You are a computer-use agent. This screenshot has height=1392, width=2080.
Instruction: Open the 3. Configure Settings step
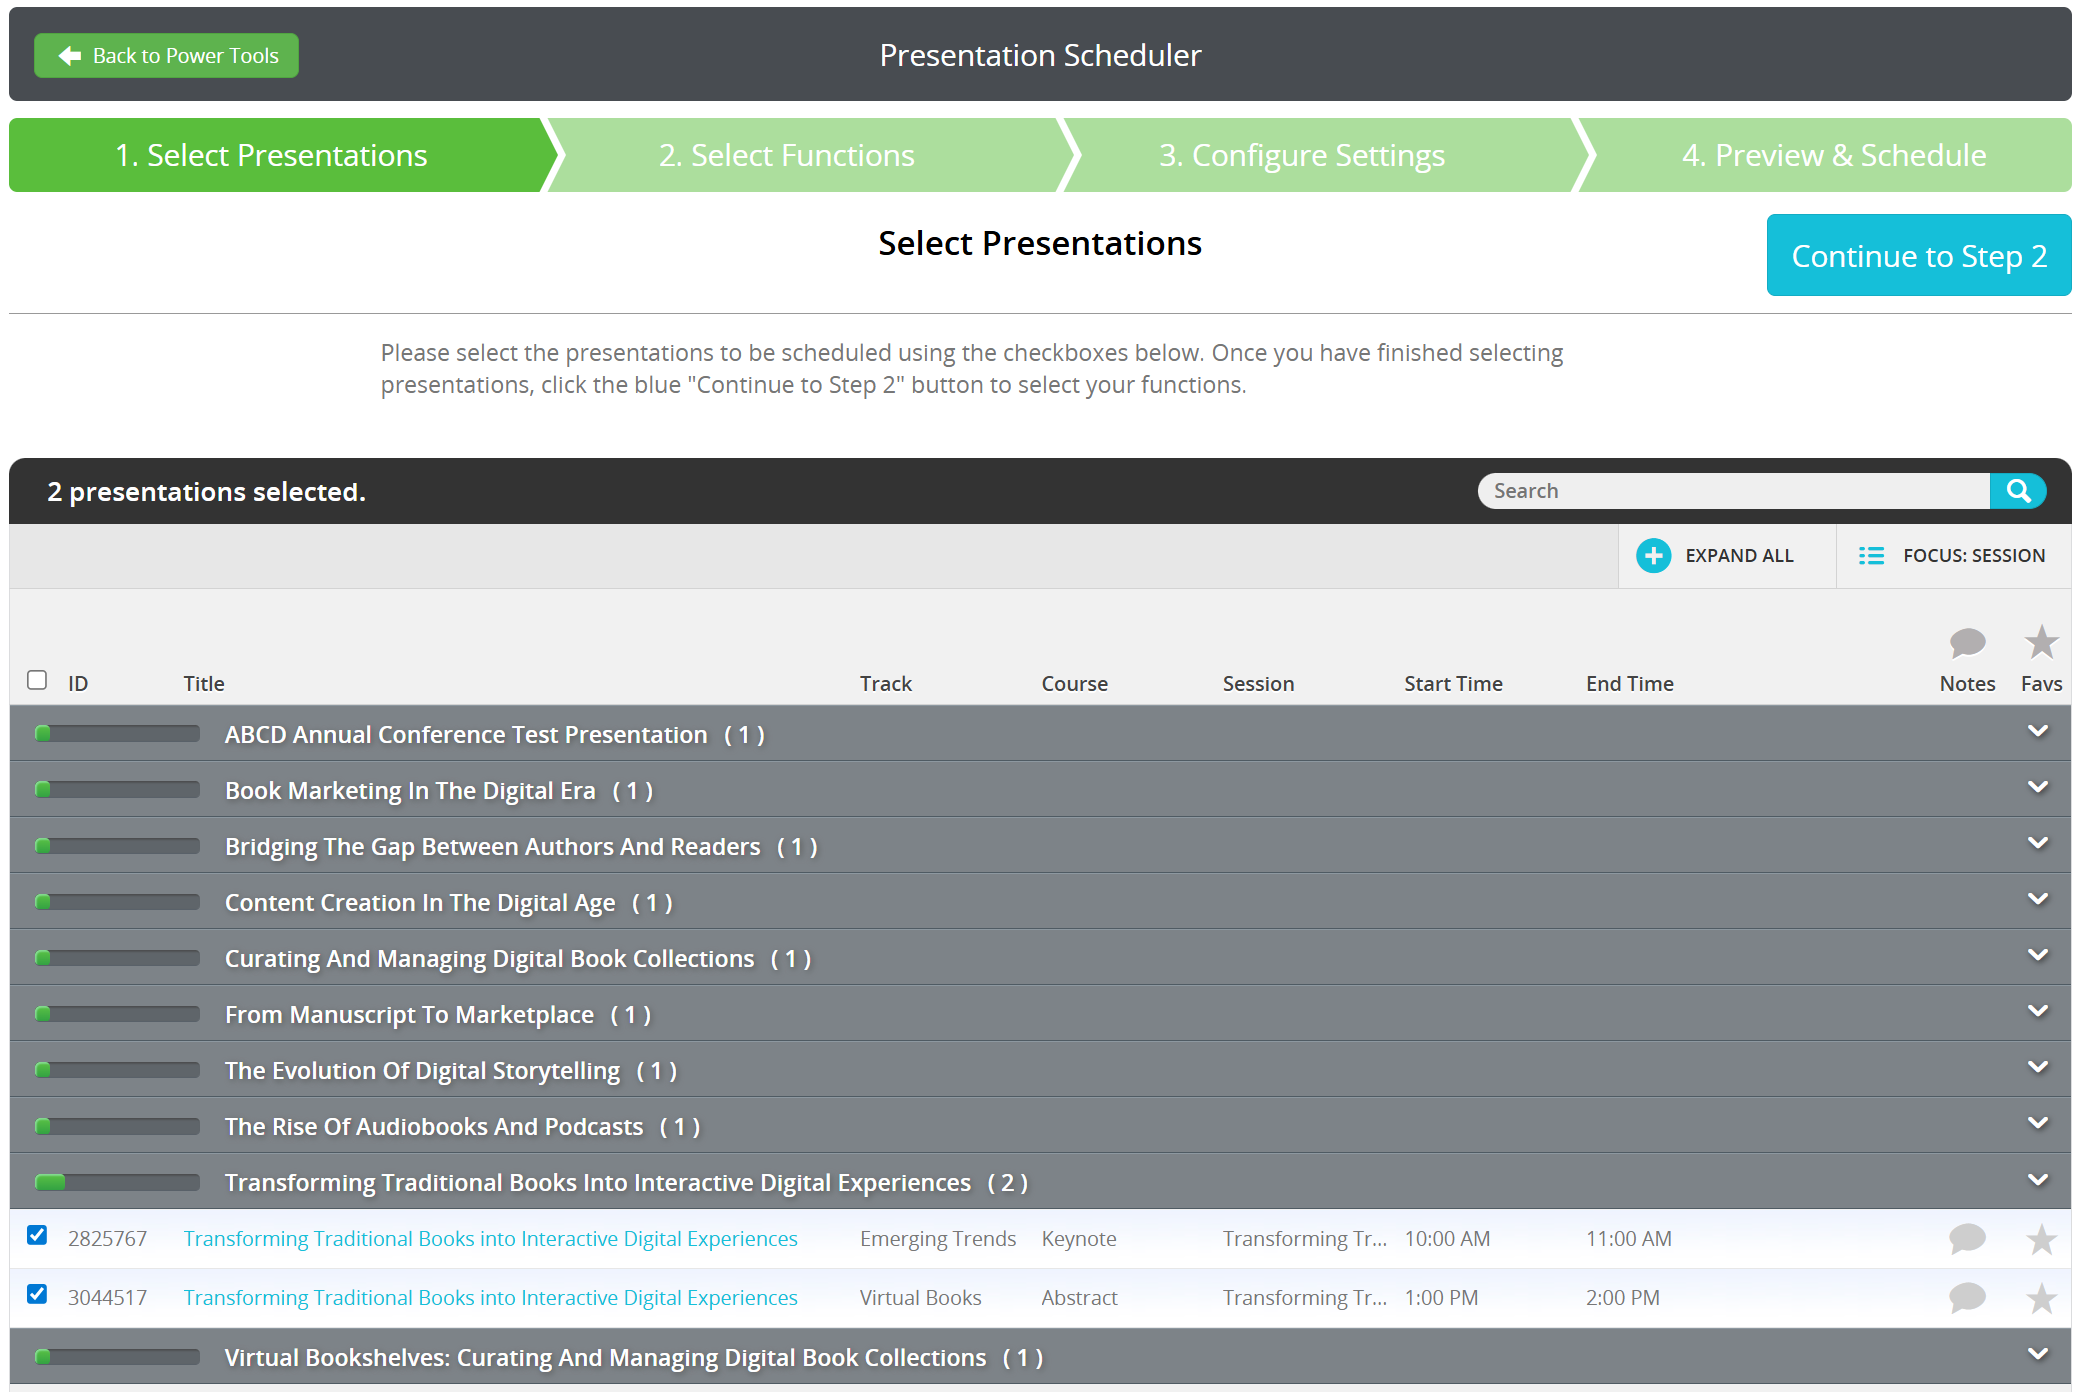coord(1301,156)
